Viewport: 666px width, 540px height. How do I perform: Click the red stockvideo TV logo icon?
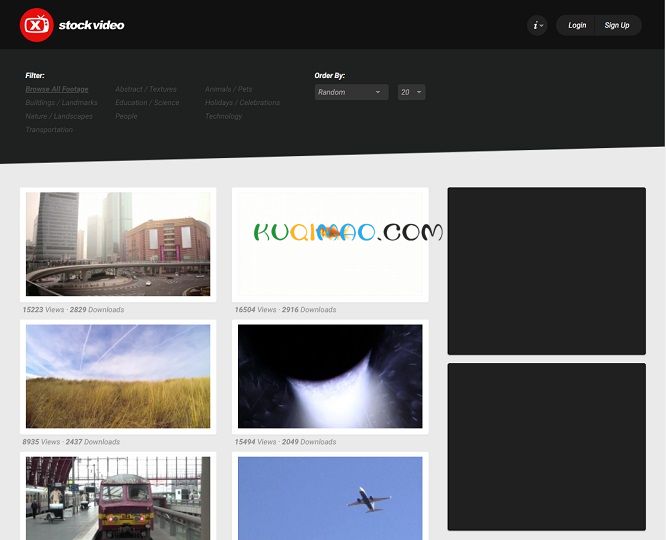click(x=37, y=25)
